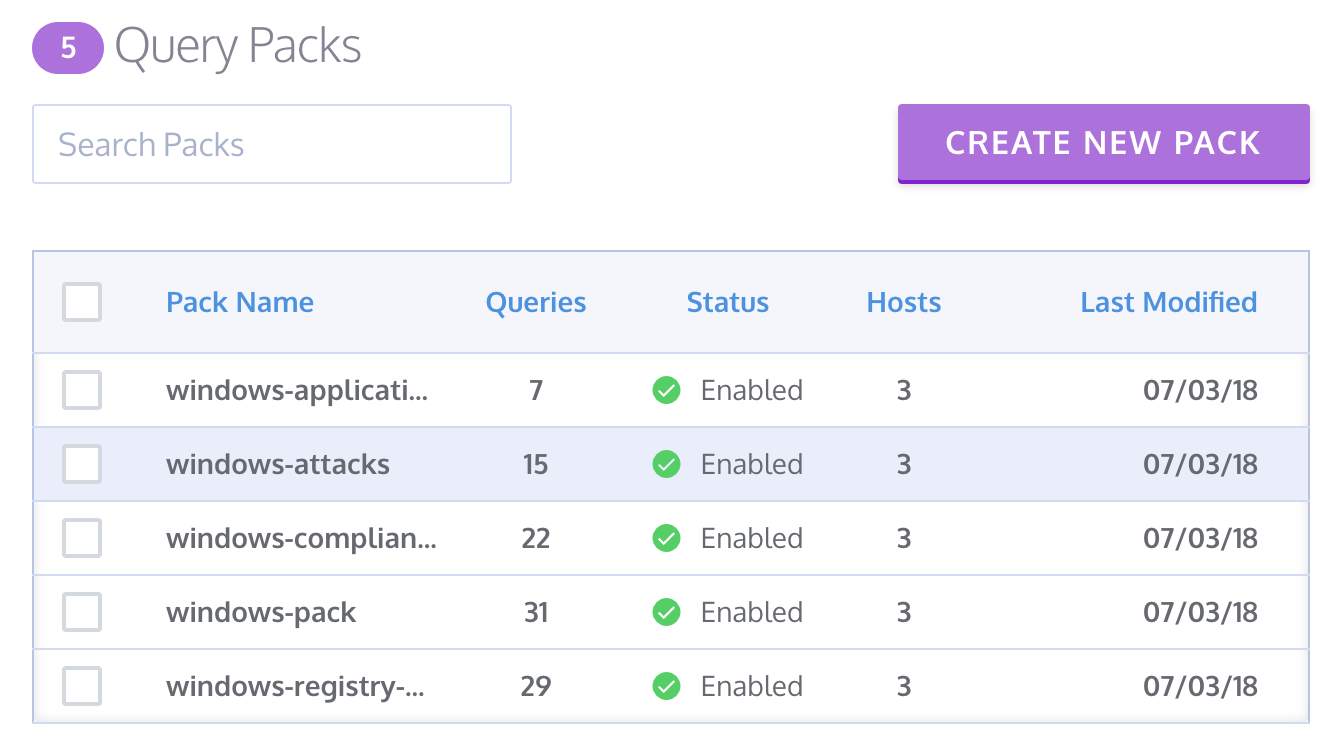Viewport: 1330px width, 740px height.
Task: Click the Create New Pack button
Action: [x=1104, y=143]
